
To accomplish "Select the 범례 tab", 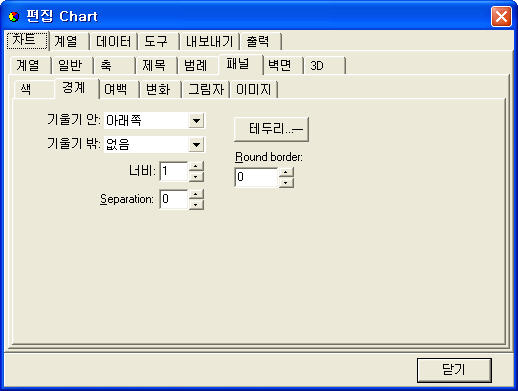I will pyautogui.click(x=198, y=65).
